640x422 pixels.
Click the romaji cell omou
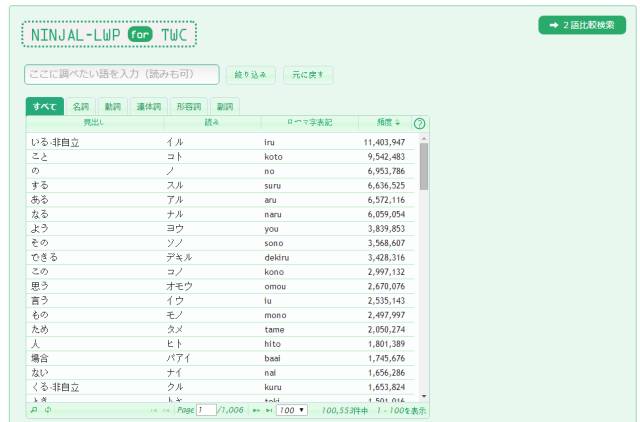pos(275,287)
